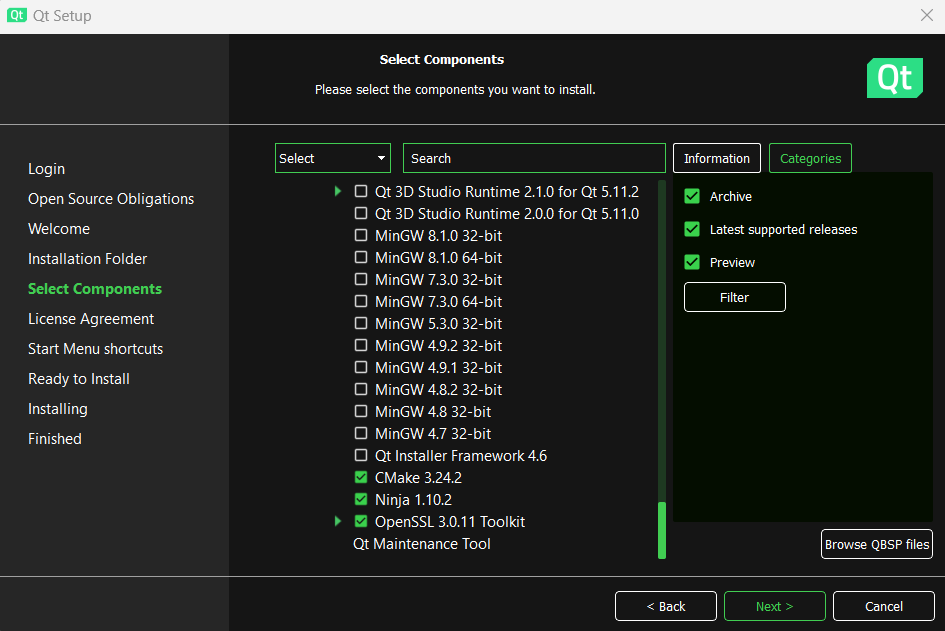Close the Qt Setup window
This screenshot has height=631, width=945.
pos(926,16)
